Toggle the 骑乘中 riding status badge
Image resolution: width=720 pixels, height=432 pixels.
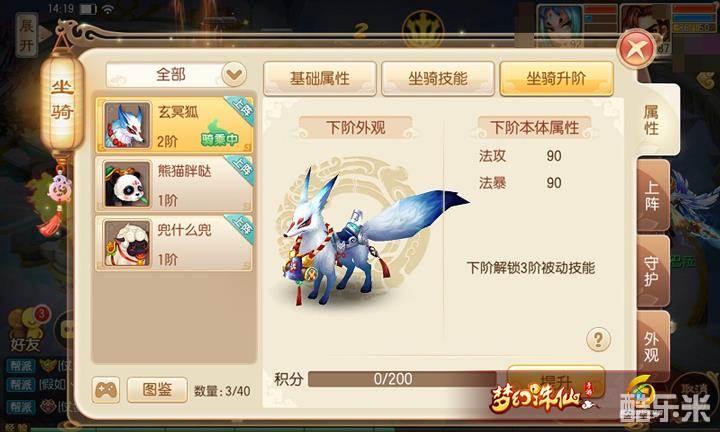click(219, 137)
